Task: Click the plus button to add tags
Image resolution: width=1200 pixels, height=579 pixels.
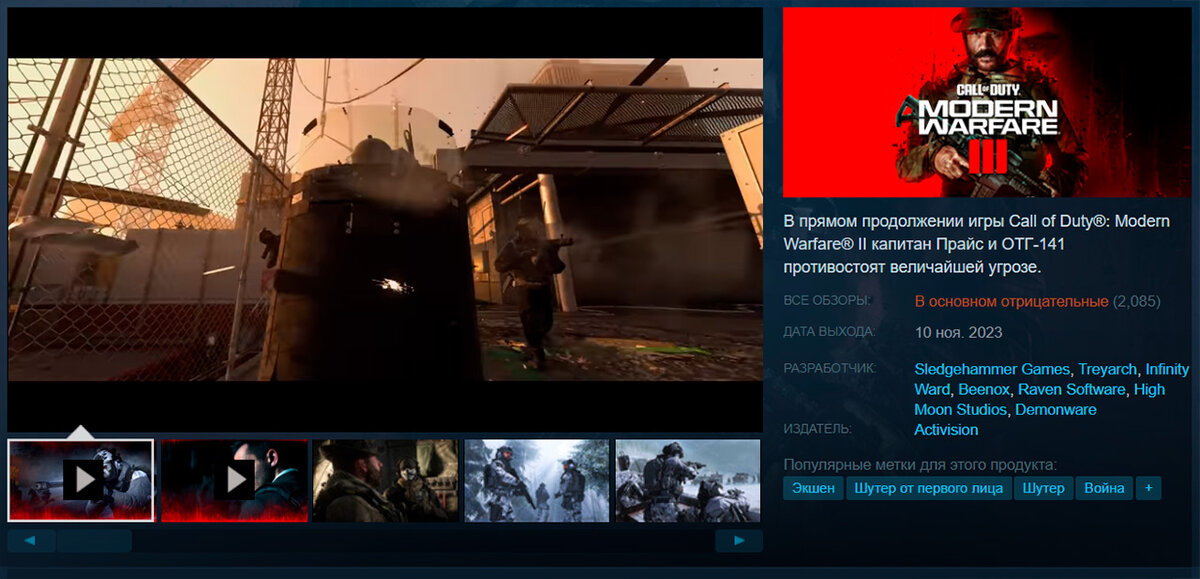Action: [x=1148, y=488]
